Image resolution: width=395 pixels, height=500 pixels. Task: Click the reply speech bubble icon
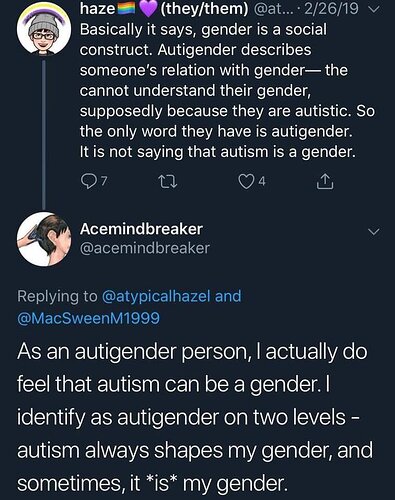[88, 182]
